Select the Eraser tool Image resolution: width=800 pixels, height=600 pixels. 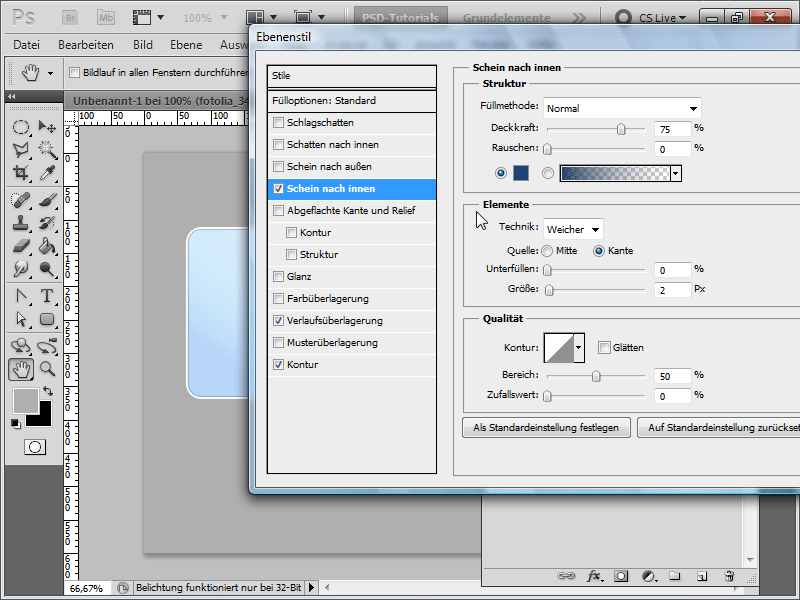pos(20,246)
